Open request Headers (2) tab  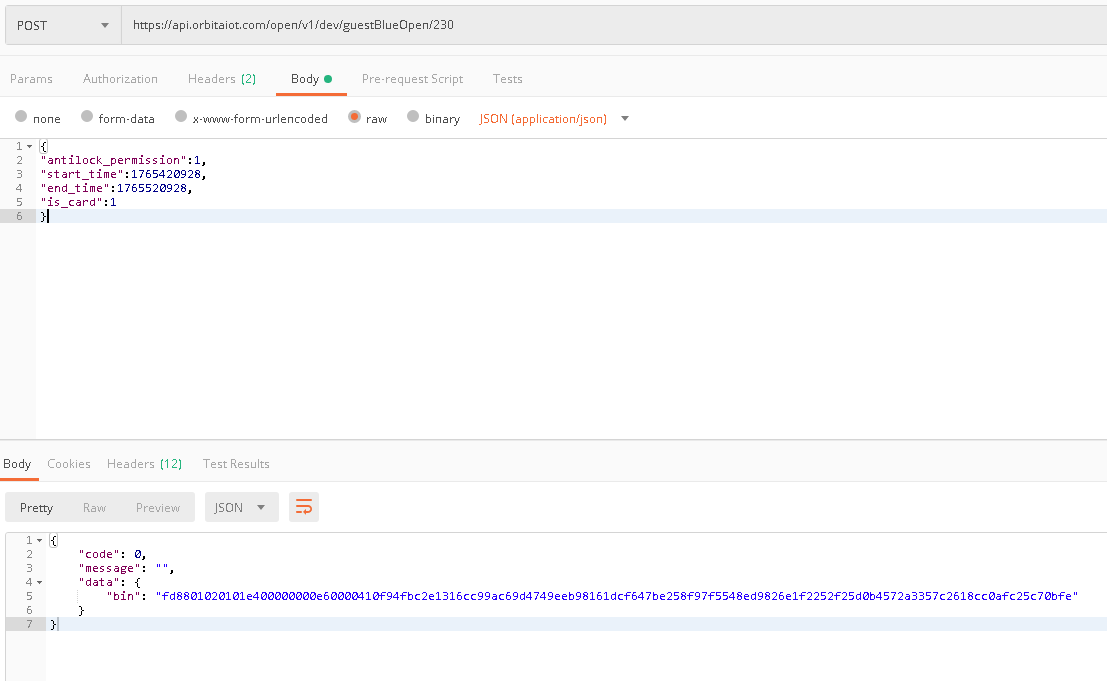221,79
